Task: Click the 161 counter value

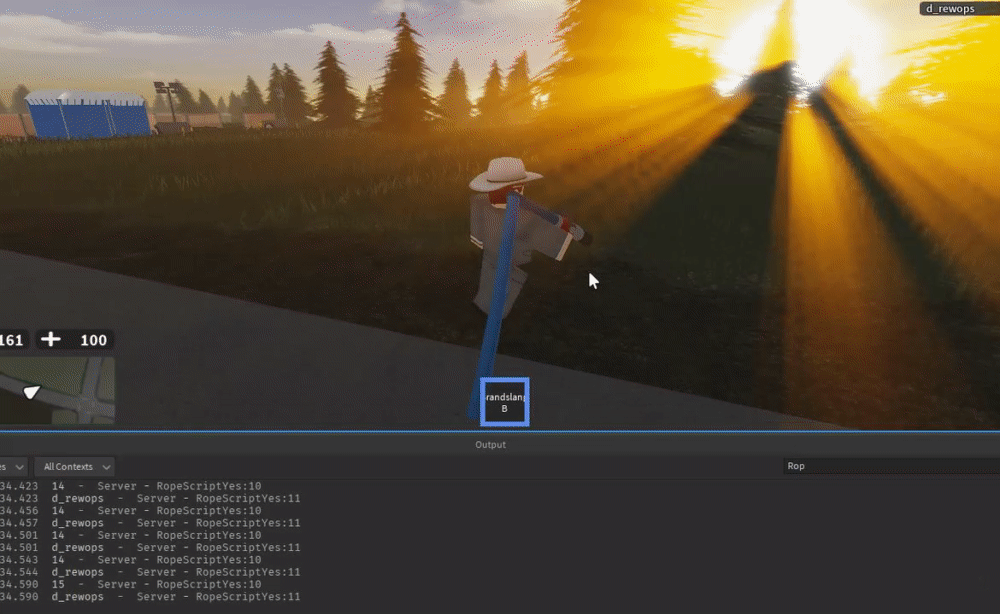Action: (11, 340)
